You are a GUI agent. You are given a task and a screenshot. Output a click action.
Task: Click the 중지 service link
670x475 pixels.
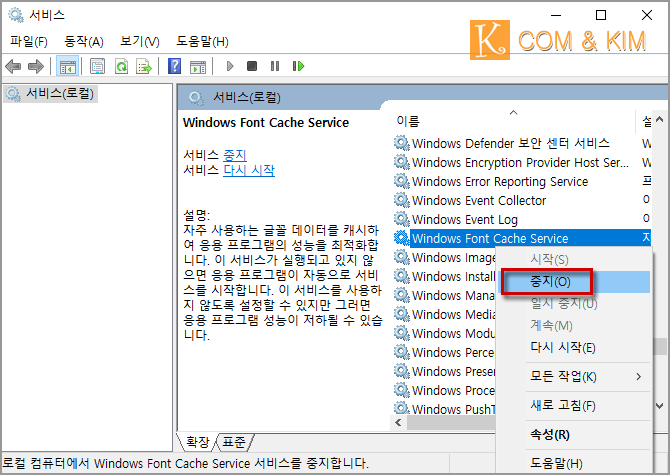click(235, 155)
